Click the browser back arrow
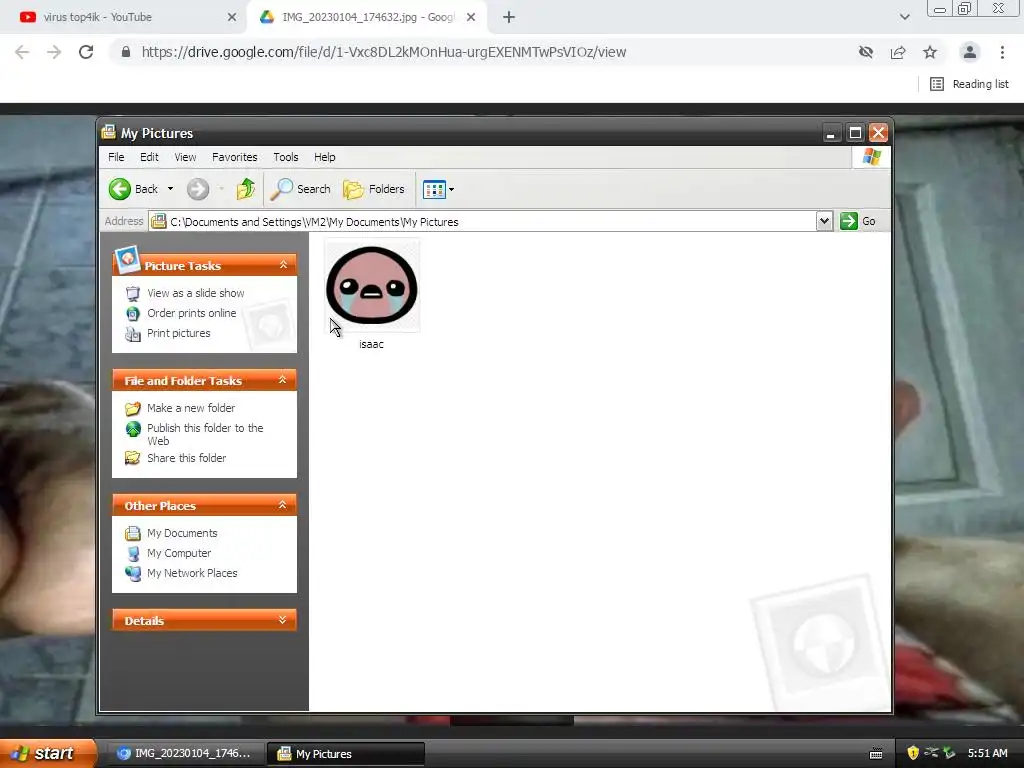 click(22, 52)
